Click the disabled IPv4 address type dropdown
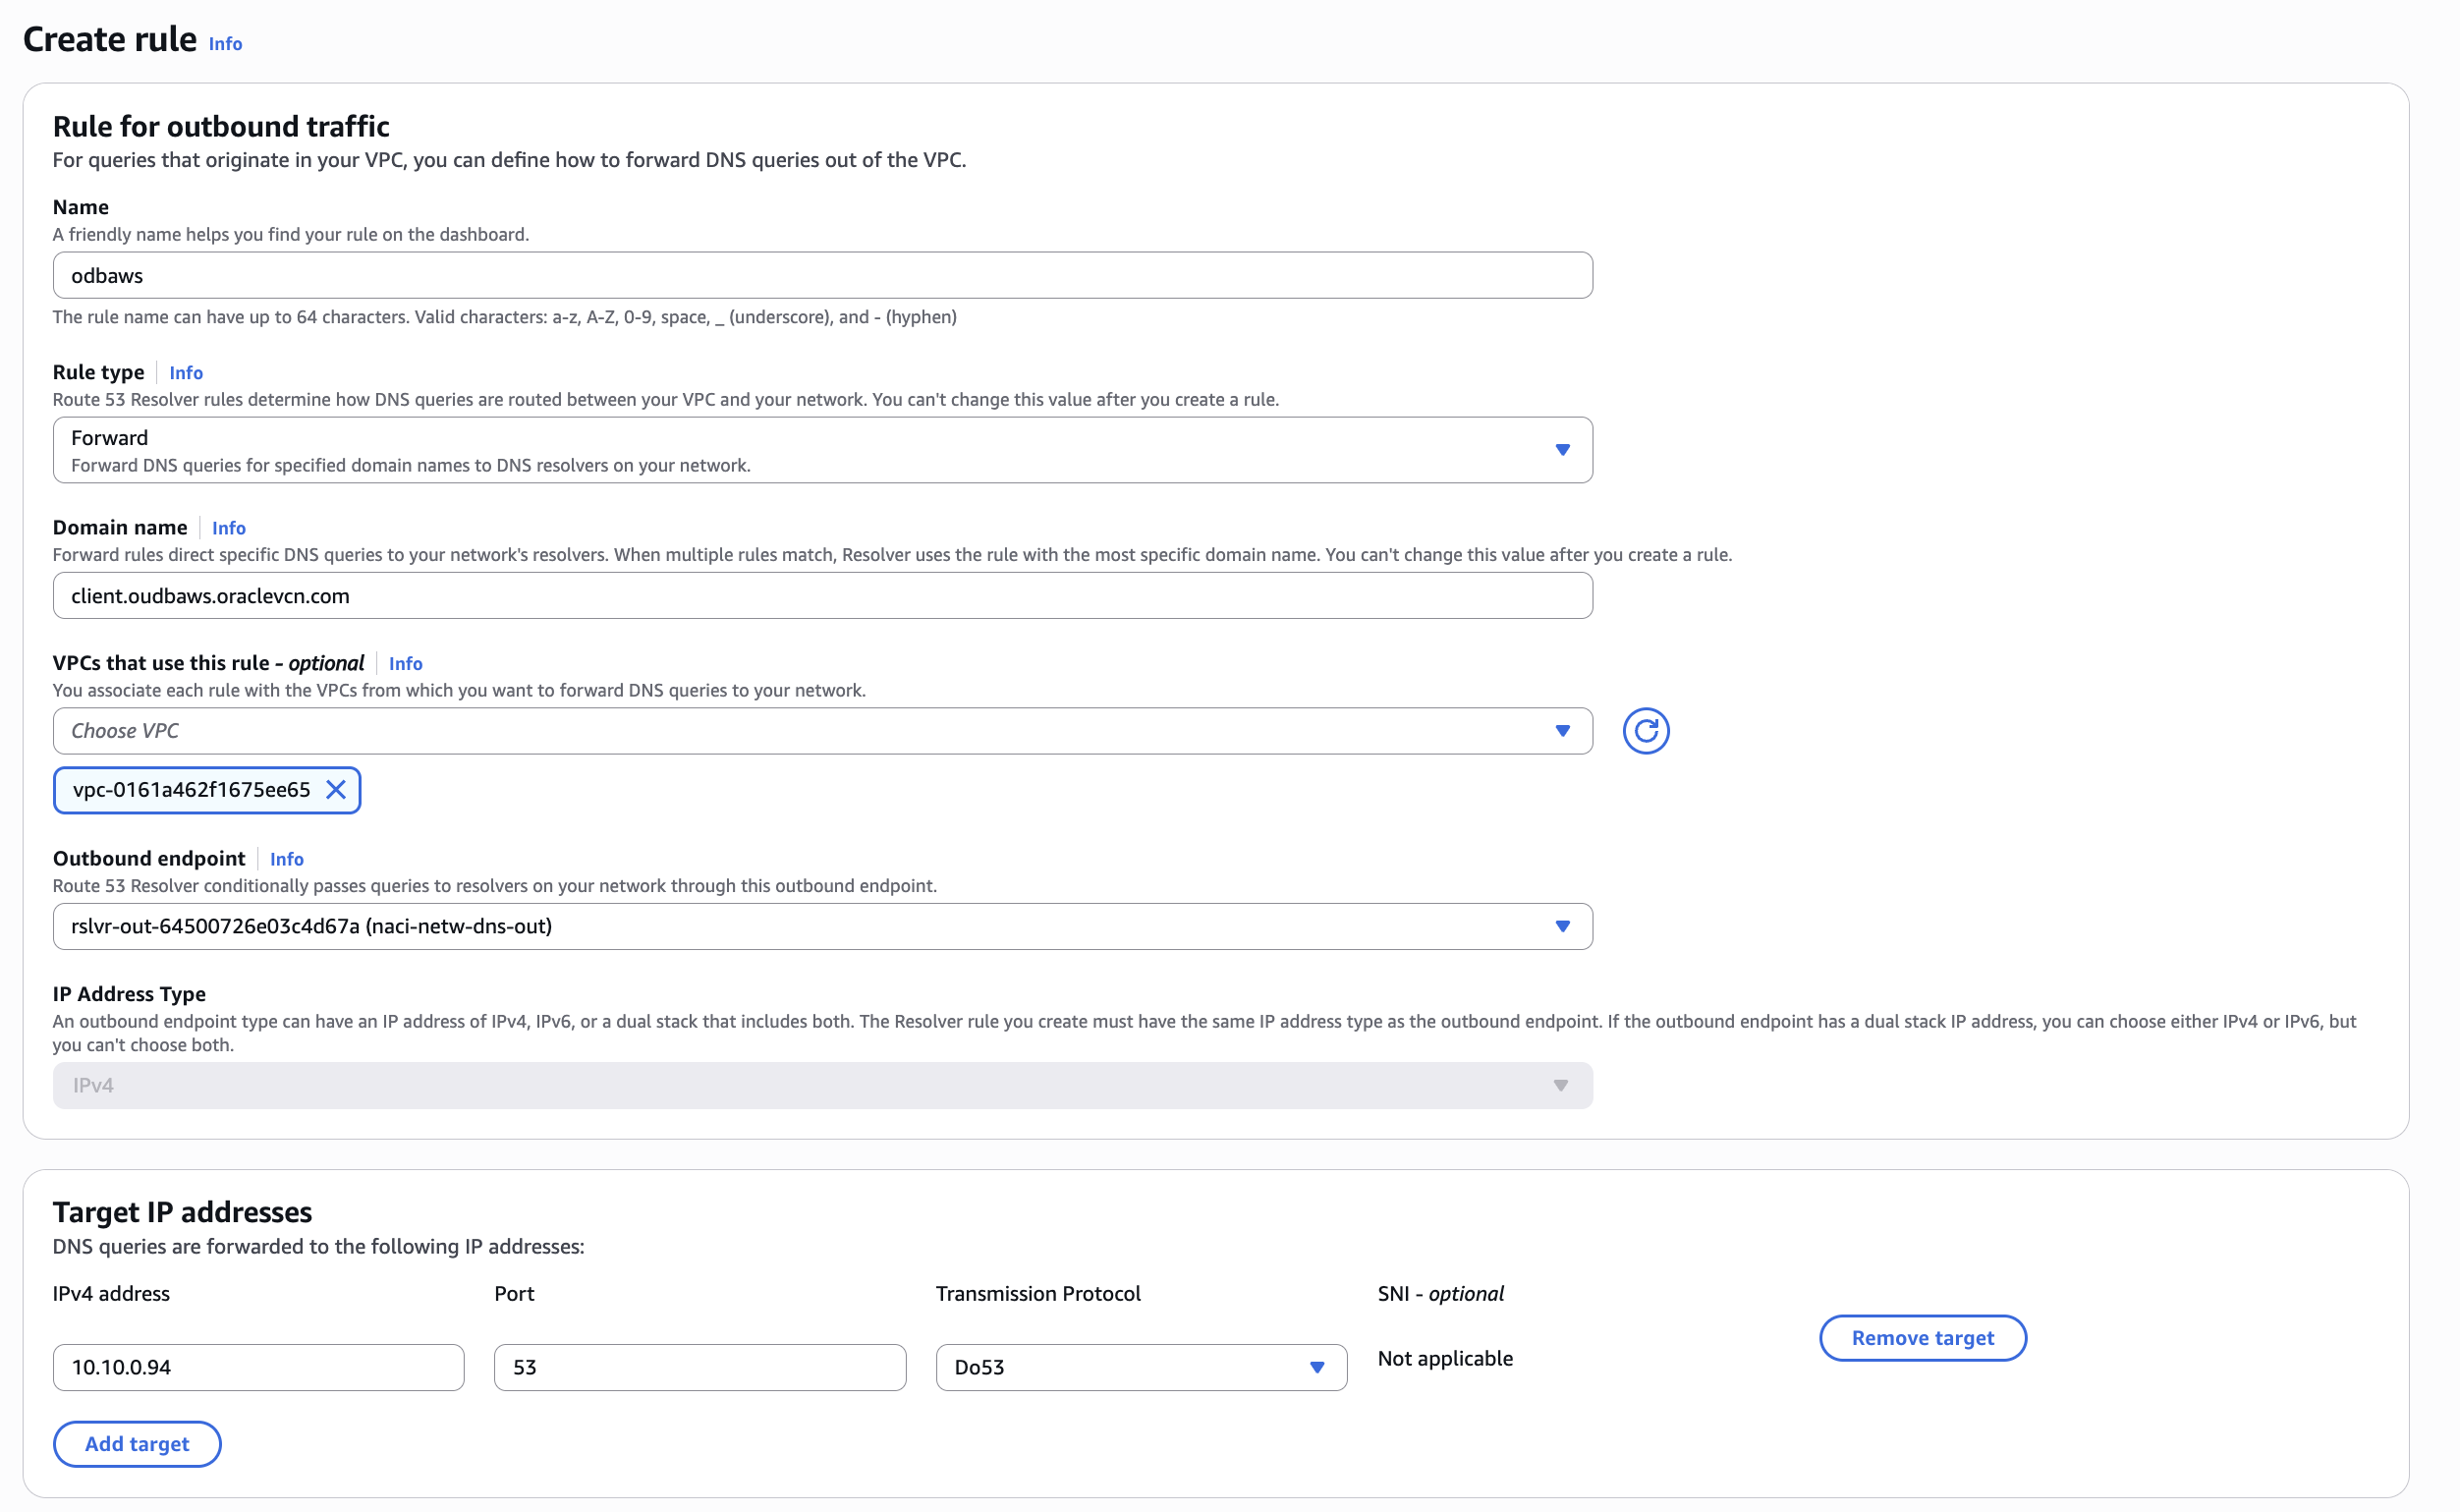Image resolution: width=2460 pixels, height=1512 pixels. click(x=820, y=1085)
